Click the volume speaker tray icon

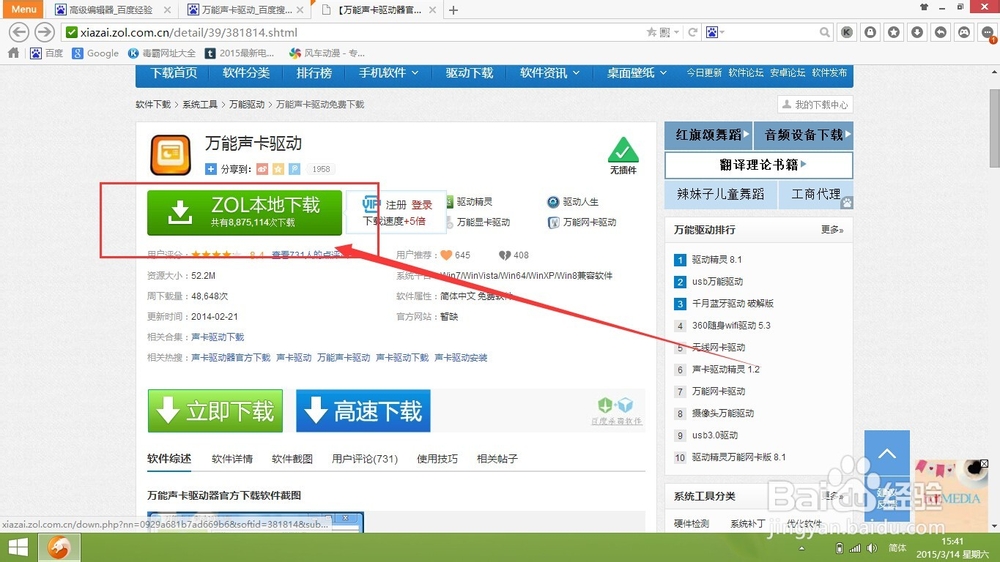click(872, 548)
